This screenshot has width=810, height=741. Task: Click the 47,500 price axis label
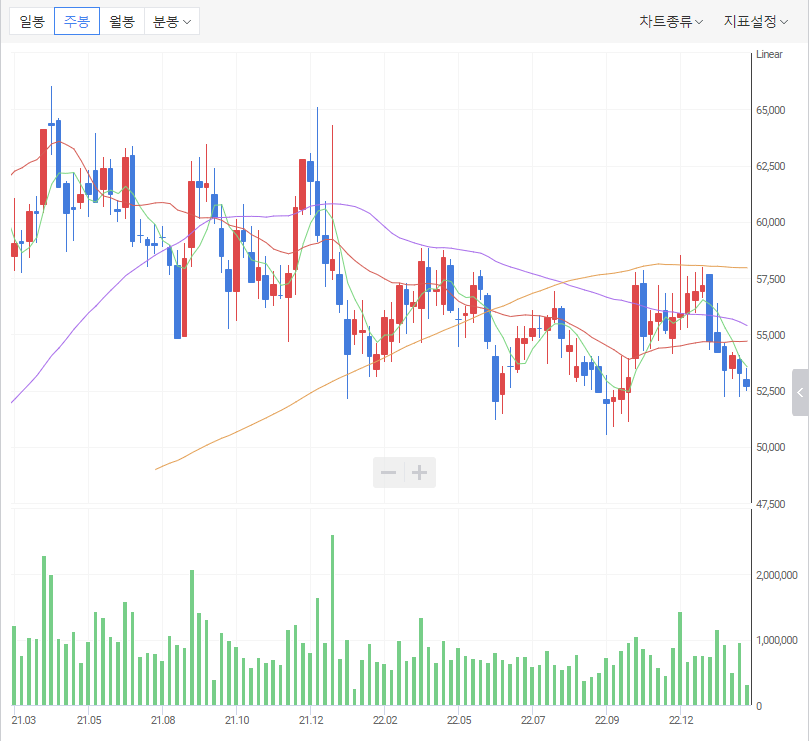pyautogui.click(x=770, y=504)
